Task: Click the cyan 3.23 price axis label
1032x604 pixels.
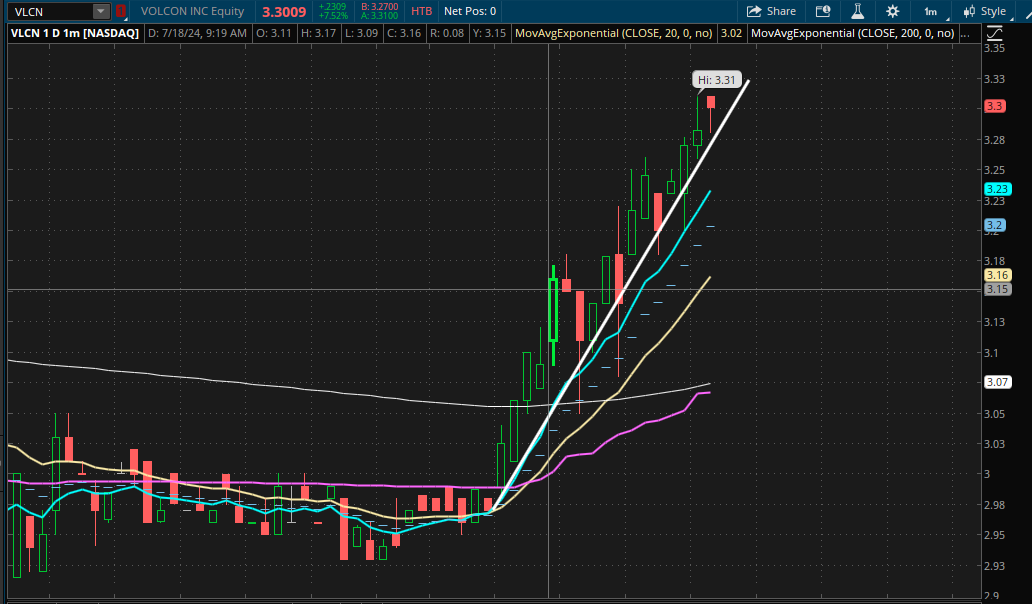Action: coord(997,189)
